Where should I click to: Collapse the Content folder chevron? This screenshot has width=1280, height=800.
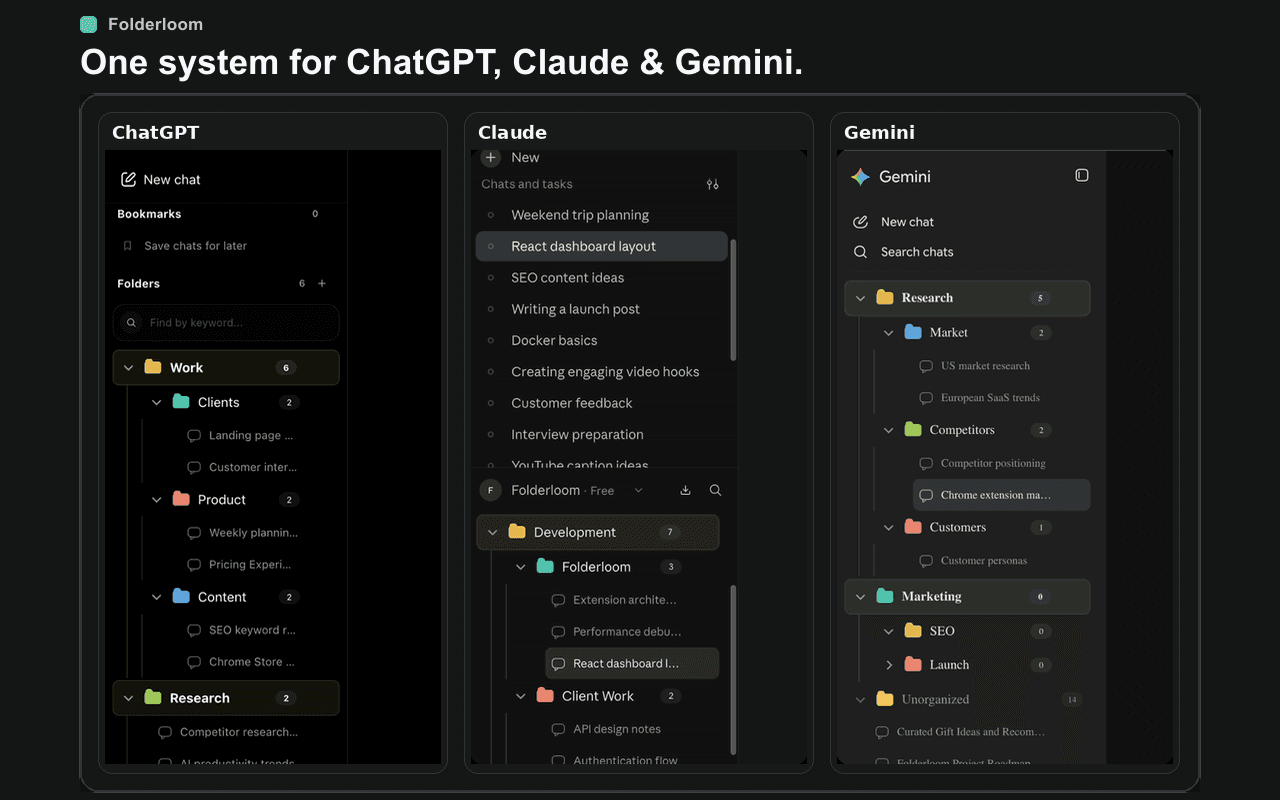pos(156,597)
